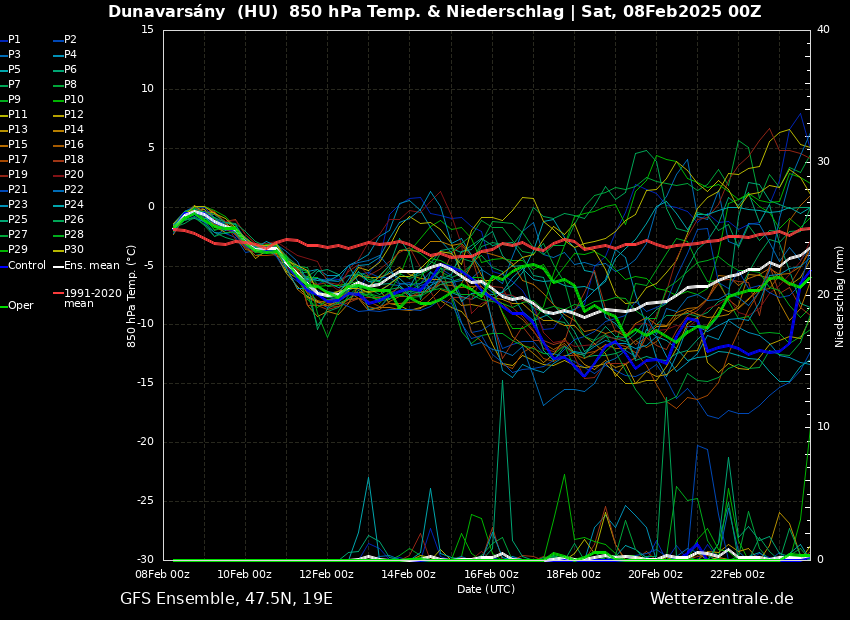
Task: Click the Niederschlag (mm) axis label
Action: point(840,296)
